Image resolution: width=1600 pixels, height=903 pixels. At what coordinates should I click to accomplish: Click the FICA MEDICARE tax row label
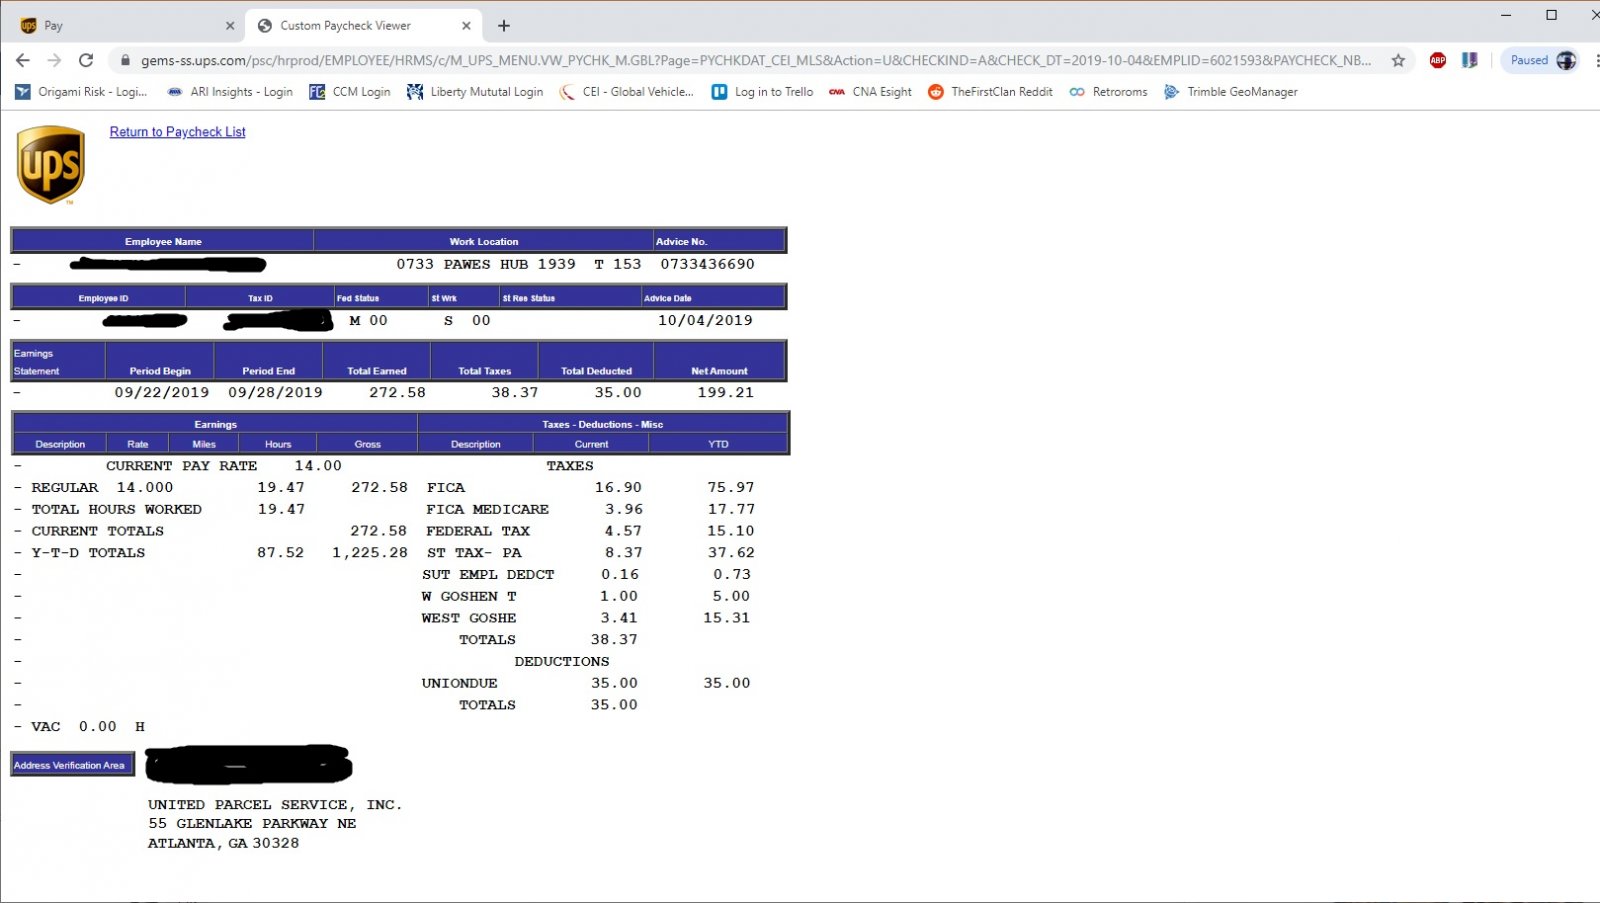487,509
